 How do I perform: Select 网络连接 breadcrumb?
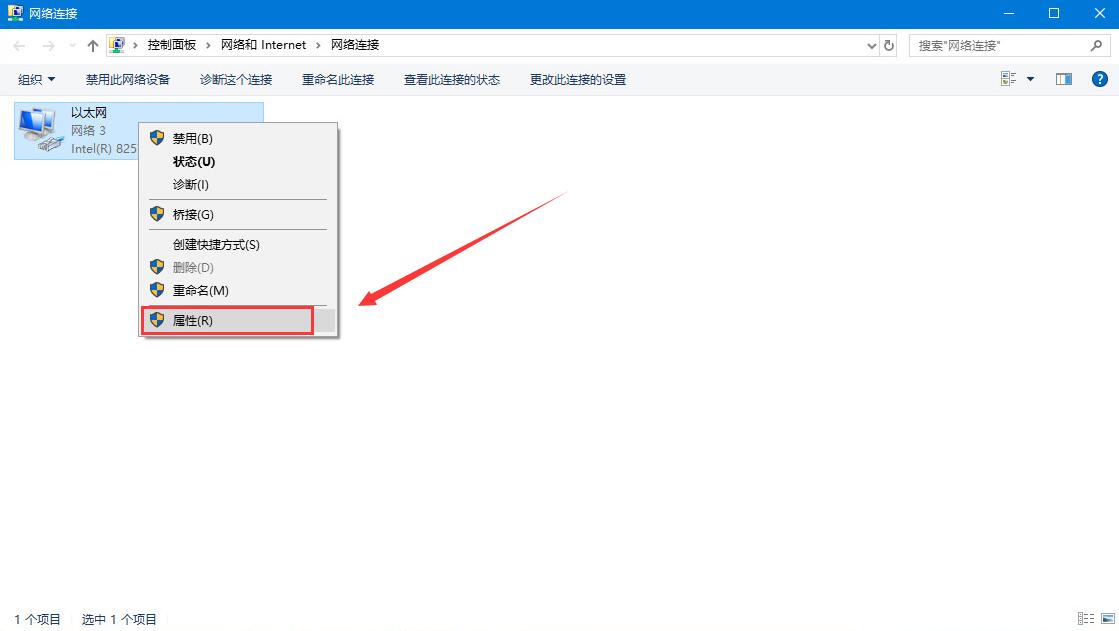[x=355, y=45]
